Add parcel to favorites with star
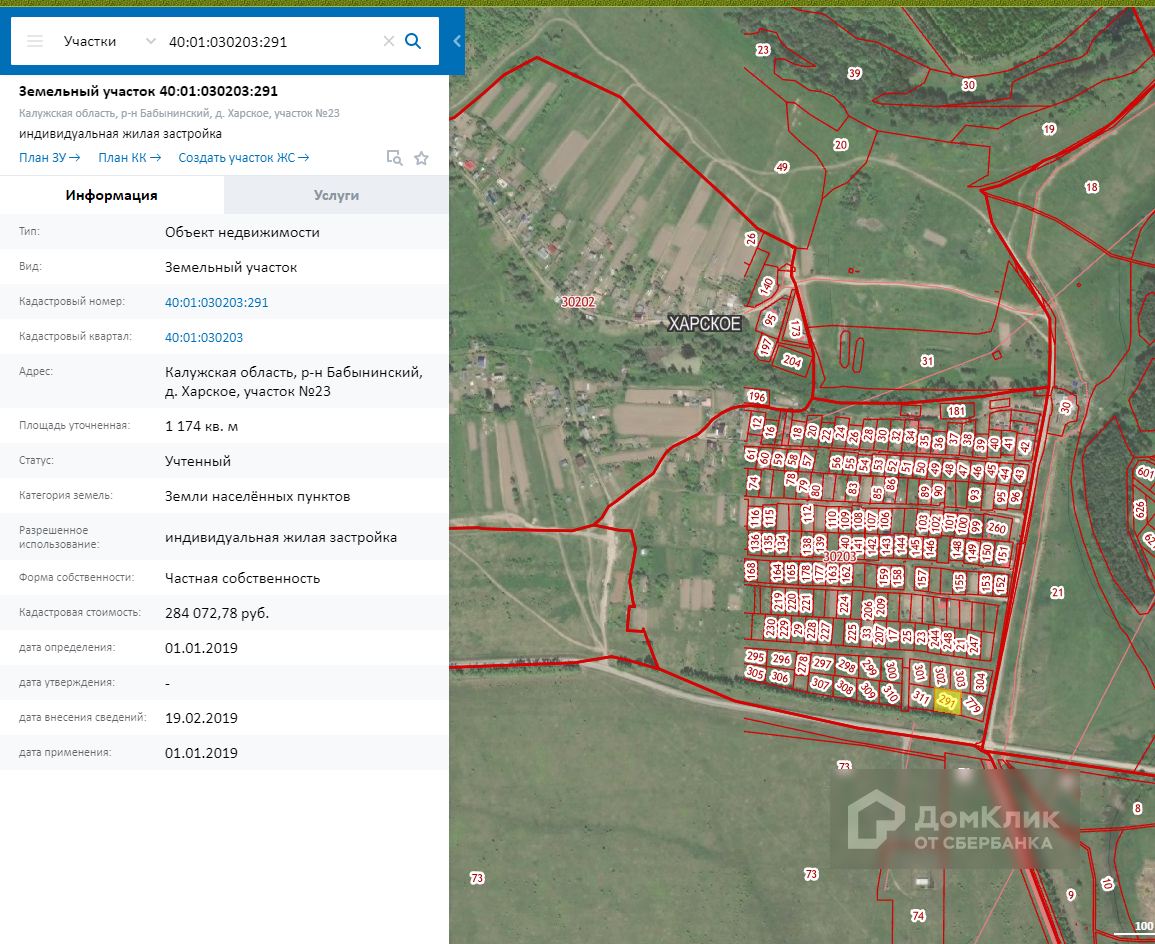 click(x=422, y=158)
